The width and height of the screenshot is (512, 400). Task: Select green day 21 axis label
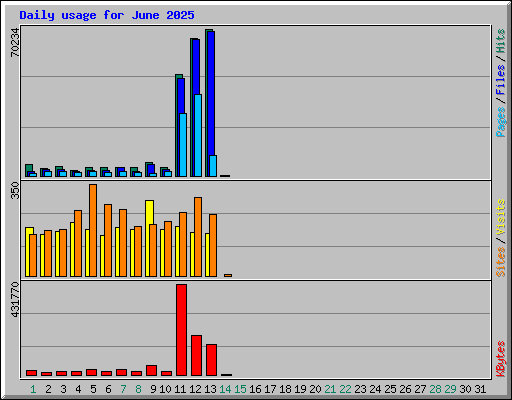[330, 389]
